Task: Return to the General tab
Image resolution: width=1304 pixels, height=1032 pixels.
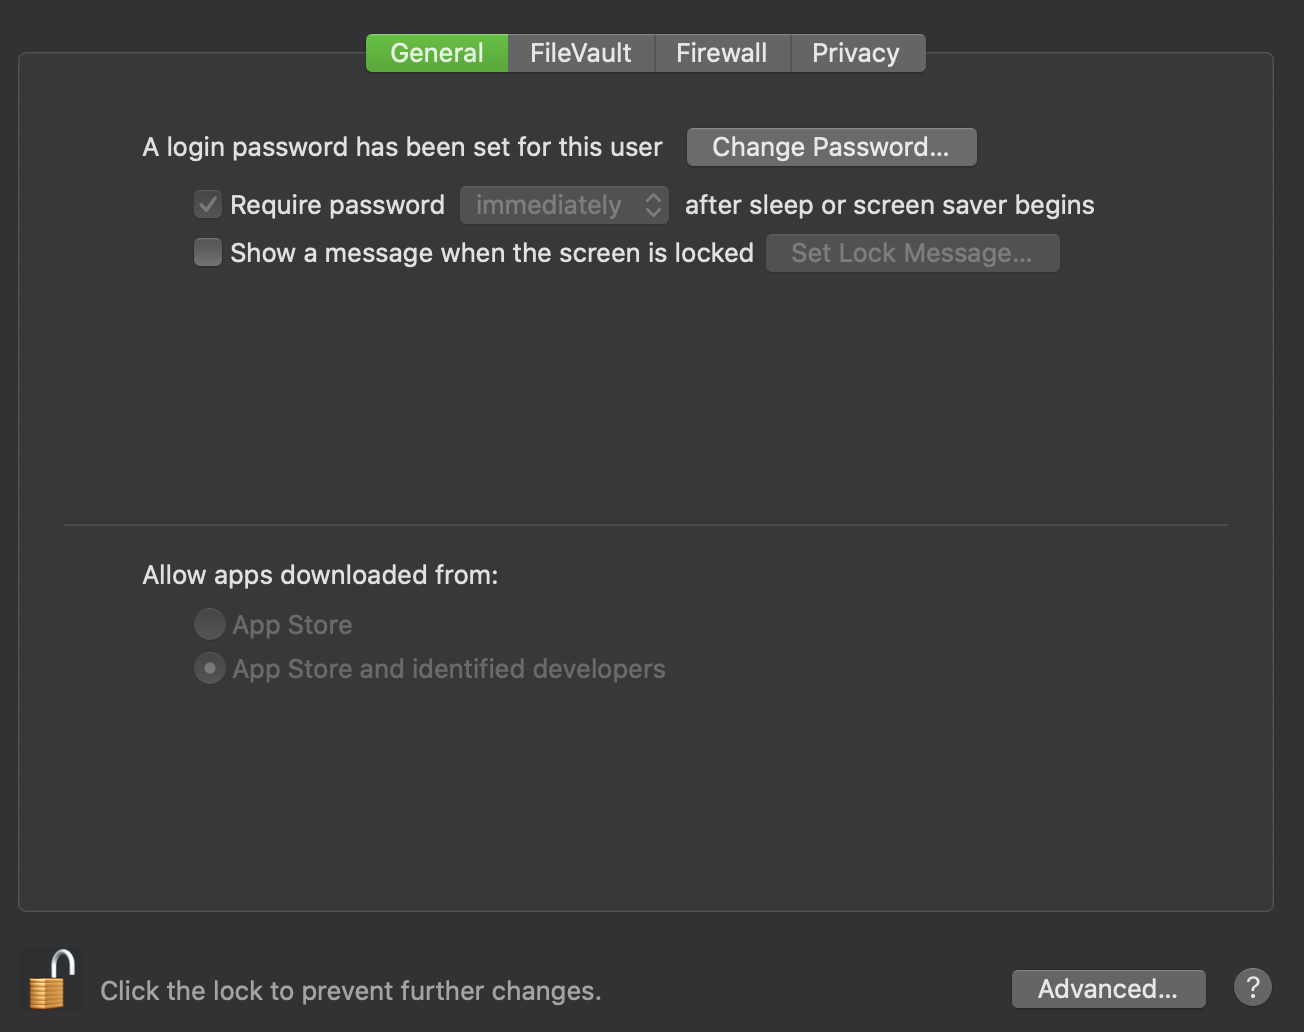Action: pos(436,52)
